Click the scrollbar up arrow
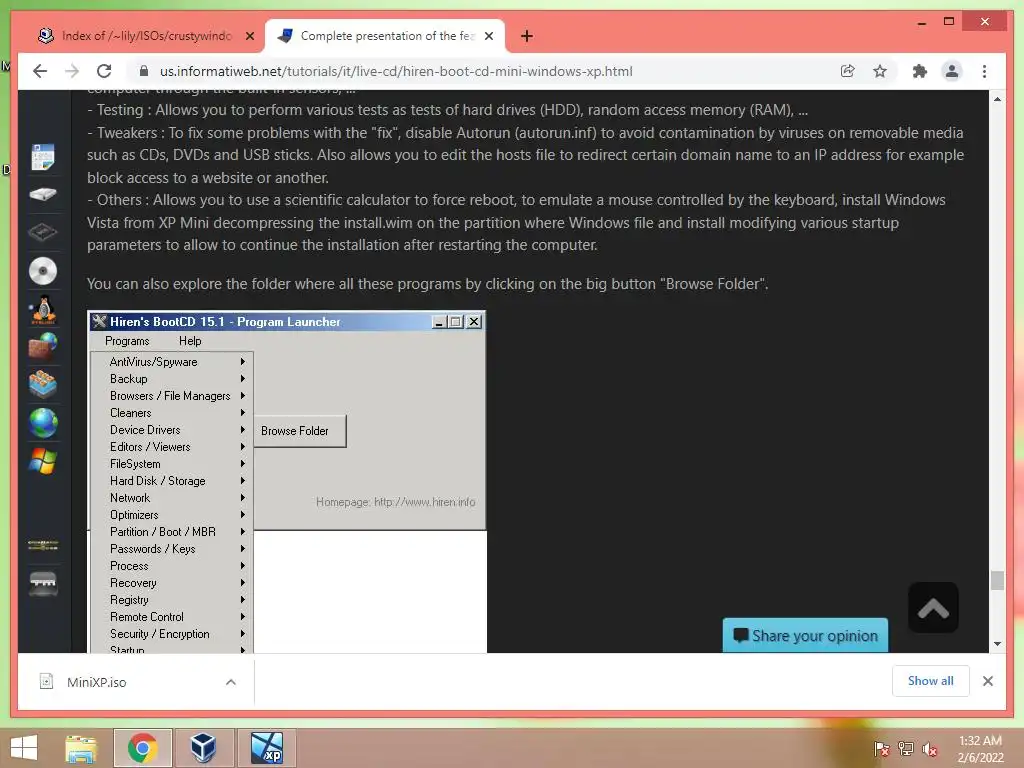The width and height of the screenshot is (1024, 768). (997, 99)
